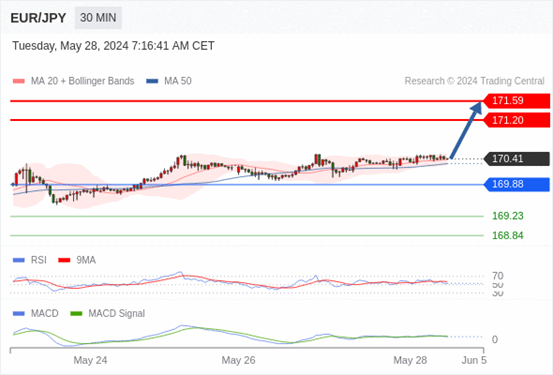The width and height of the screenshot is (553, 375).
Task: Click the Jun 5 date axis label
Action: click(474, 361)
